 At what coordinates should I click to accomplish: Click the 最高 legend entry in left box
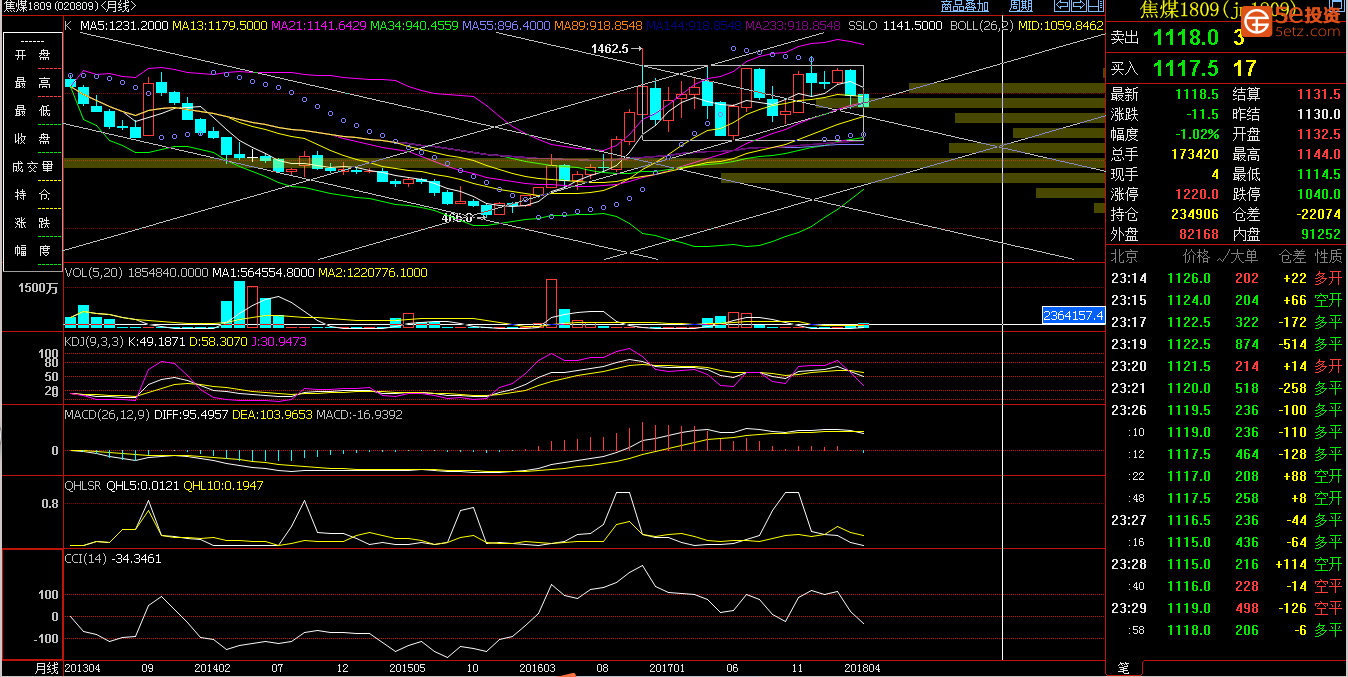coord(32,82)
